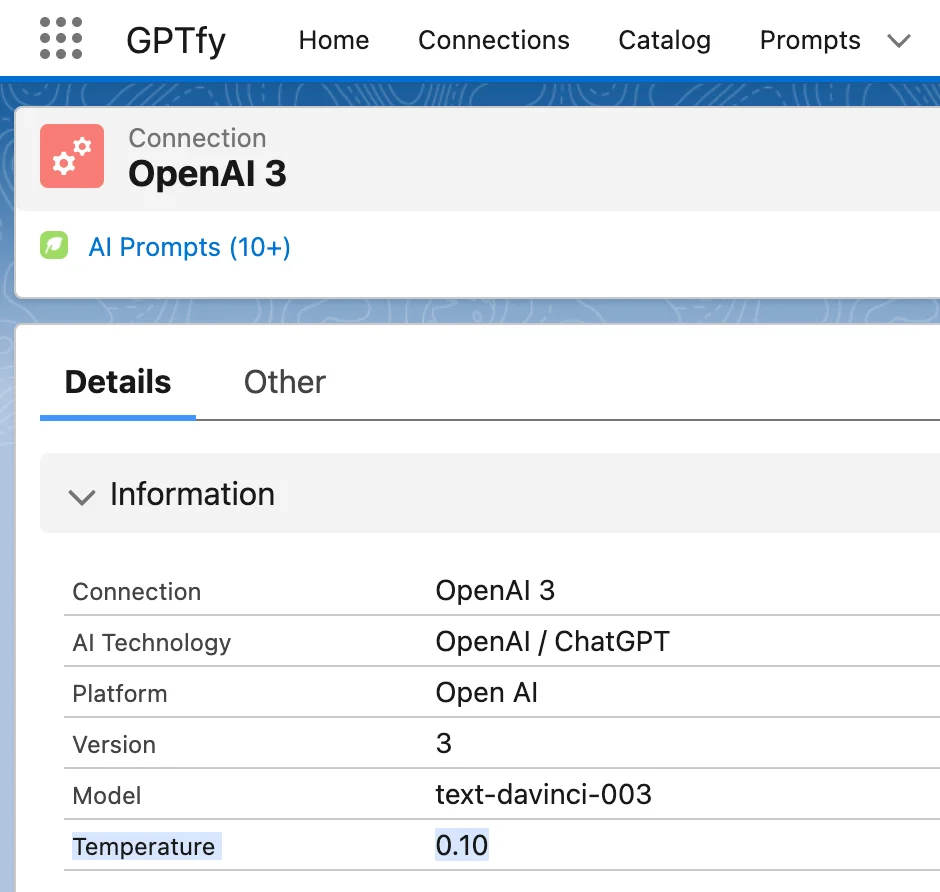Click the Model value text-davinci-003

coord(543,795)
